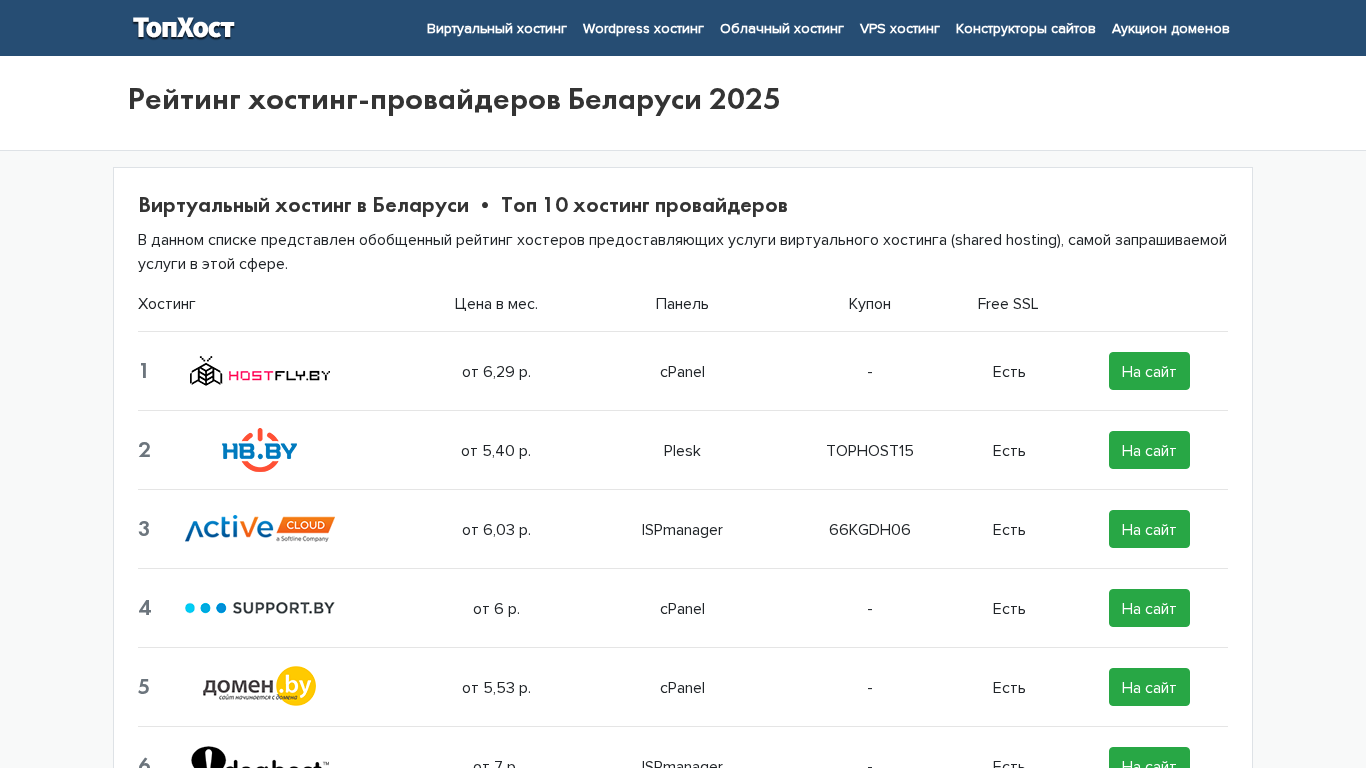This screenshot has width=1366, height=768.
Task: Go to Active Cloud via На сайт
Action: tap(1149, 529)
